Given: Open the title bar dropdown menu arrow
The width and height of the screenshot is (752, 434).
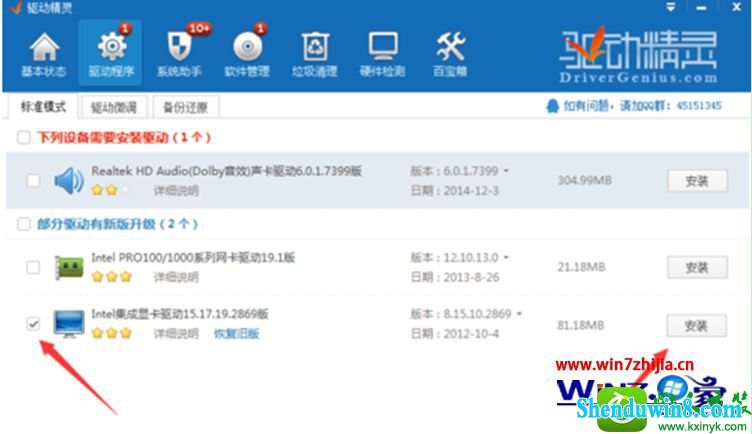Looking at the screenshot, I should coord(670,7).
